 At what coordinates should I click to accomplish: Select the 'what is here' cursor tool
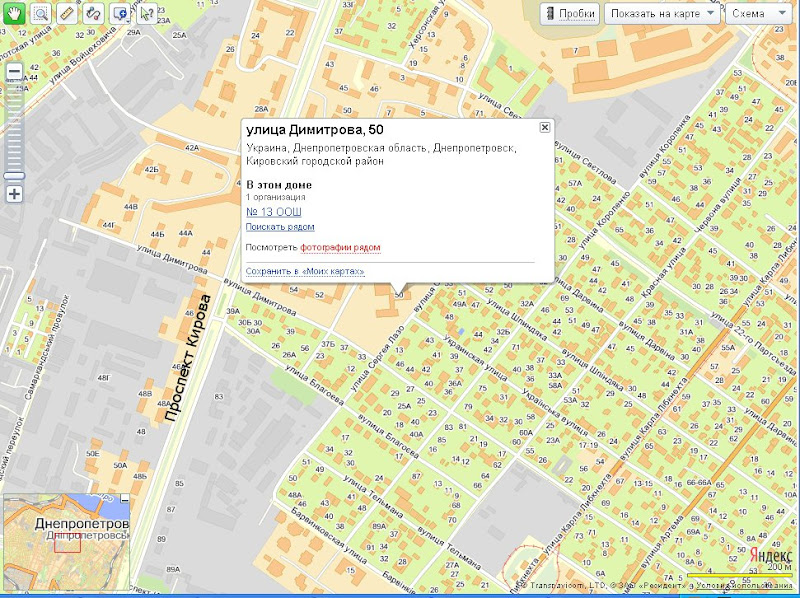pos(146,14)
